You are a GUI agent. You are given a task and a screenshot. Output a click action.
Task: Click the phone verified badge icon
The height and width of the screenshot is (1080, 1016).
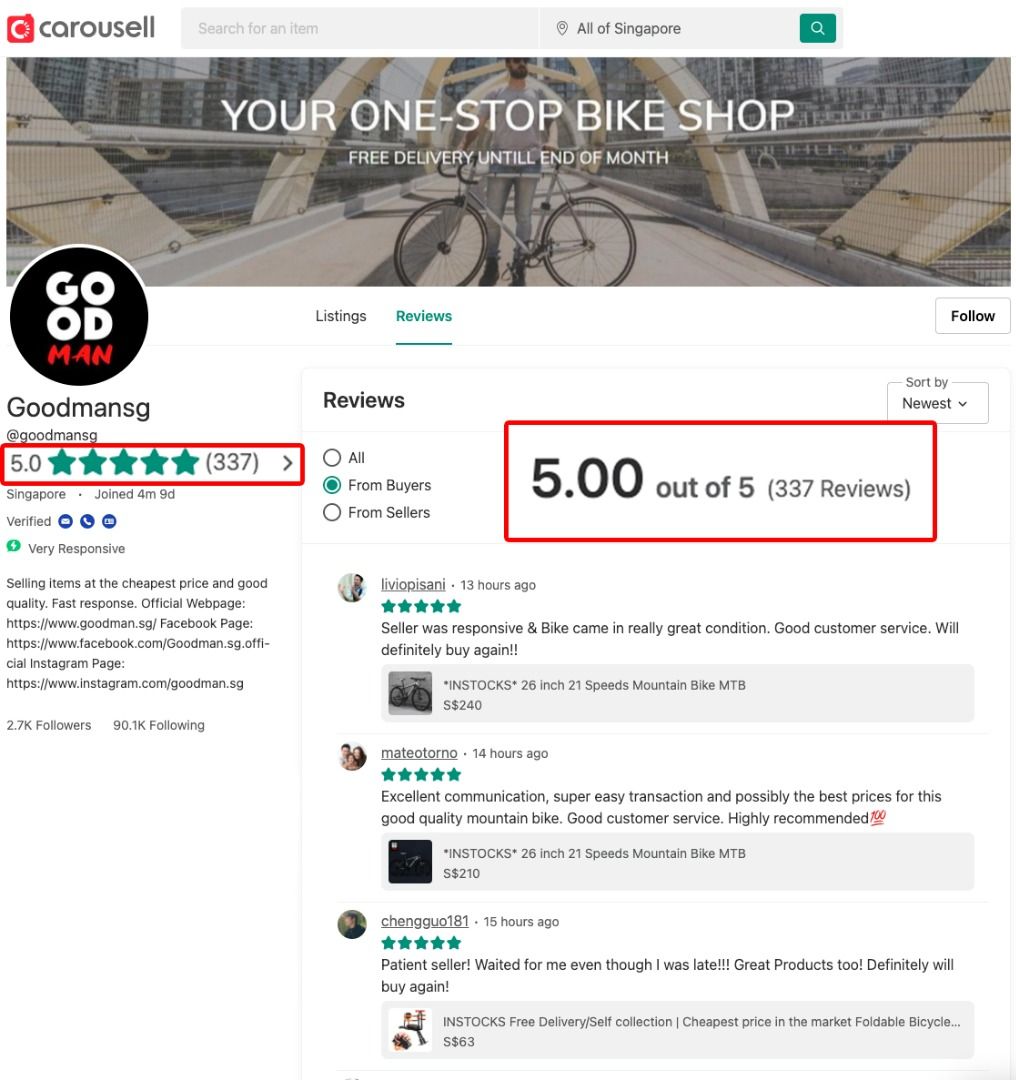coord(87,521)
